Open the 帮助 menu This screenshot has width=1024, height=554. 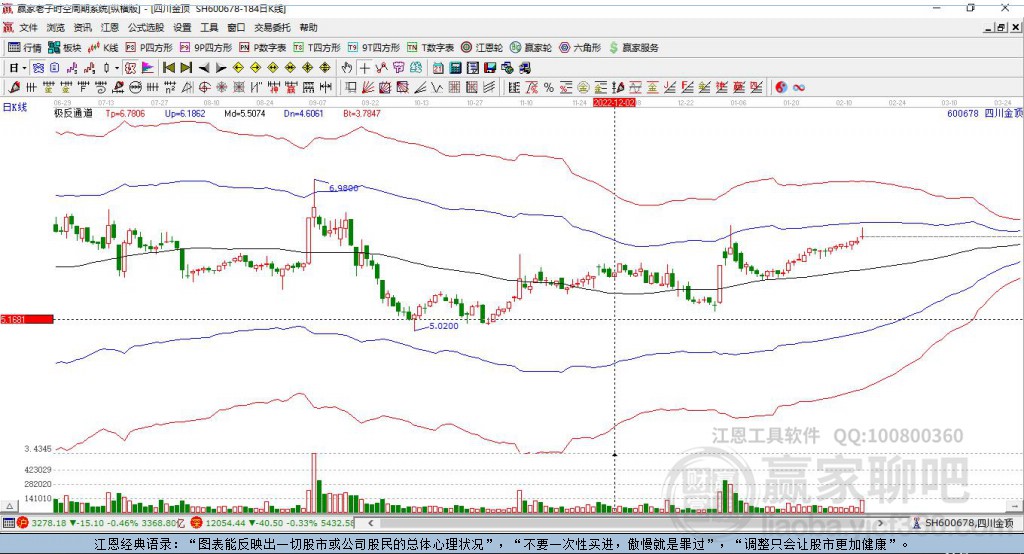(x=308, y=27)
